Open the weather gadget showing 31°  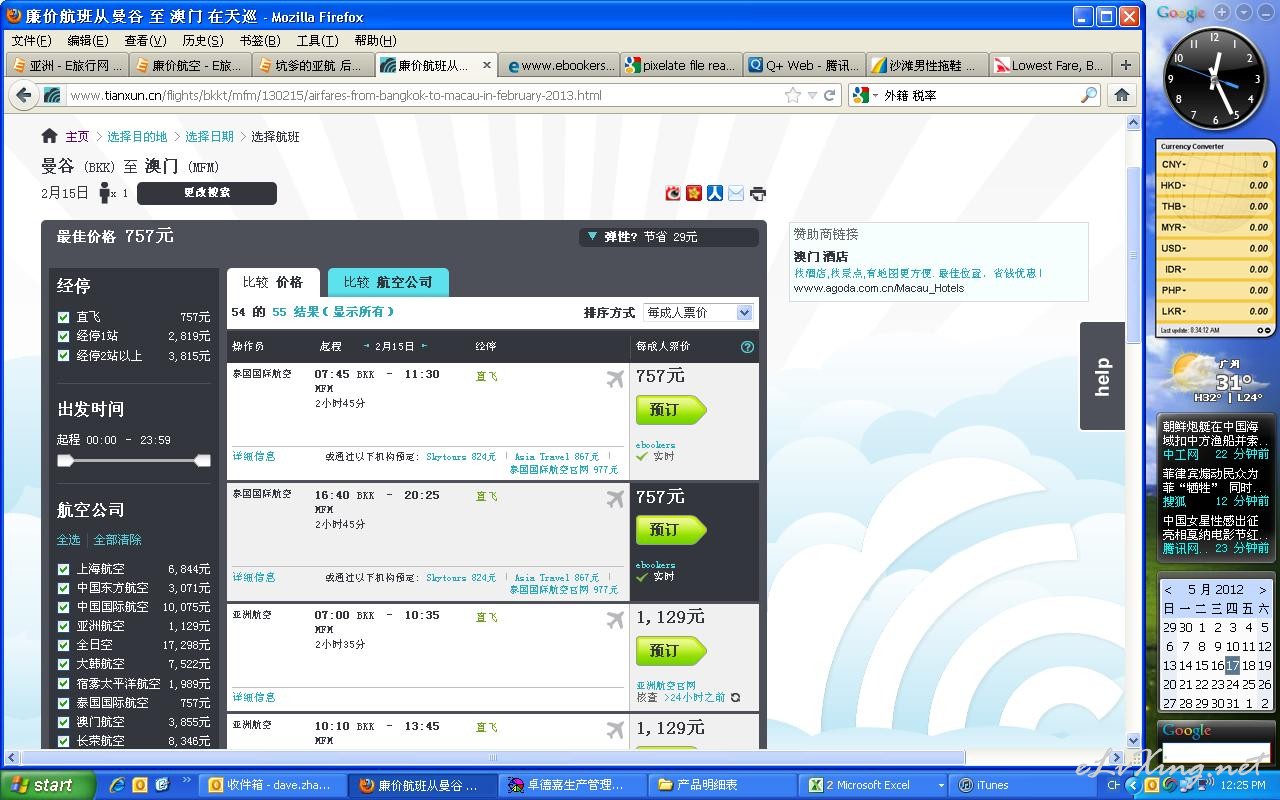1215,377
